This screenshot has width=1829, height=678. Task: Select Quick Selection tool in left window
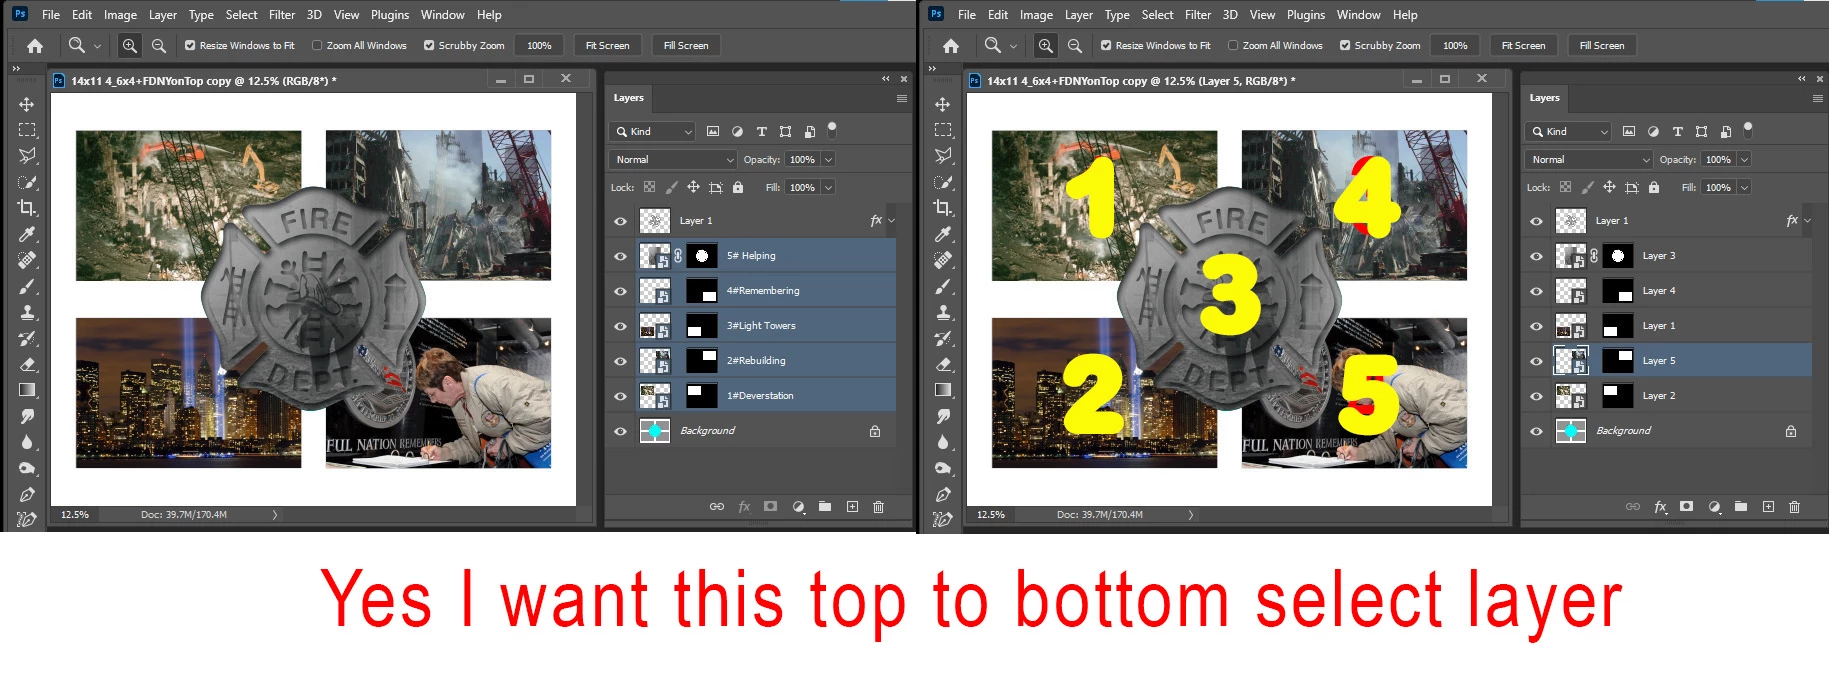coord(27,182)
